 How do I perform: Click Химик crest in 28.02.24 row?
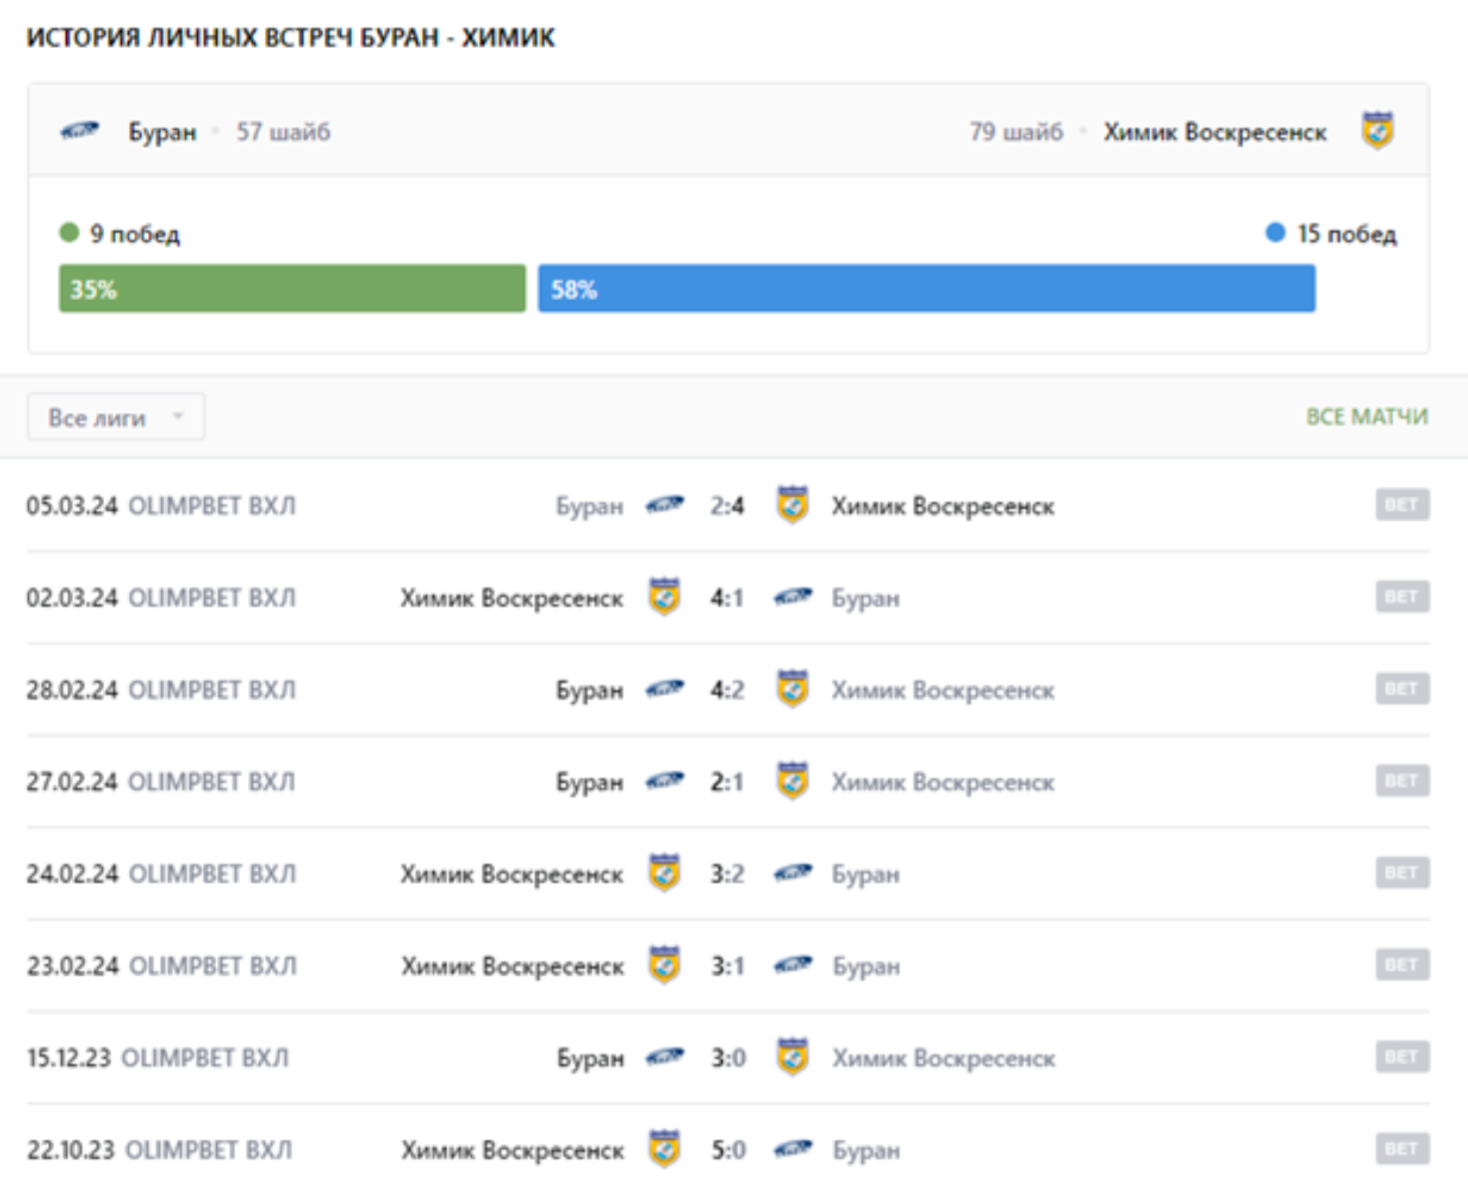coord(793,688)
